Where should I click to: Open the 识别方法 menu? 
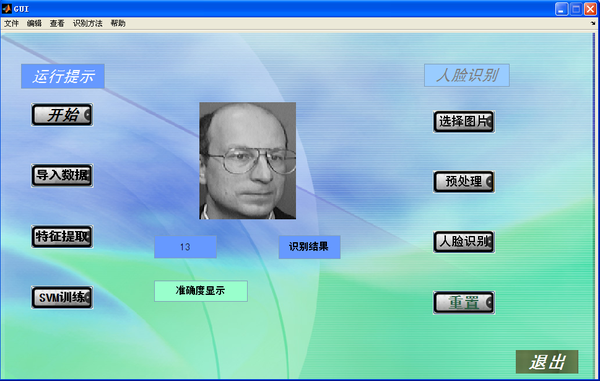coord(88,23)
